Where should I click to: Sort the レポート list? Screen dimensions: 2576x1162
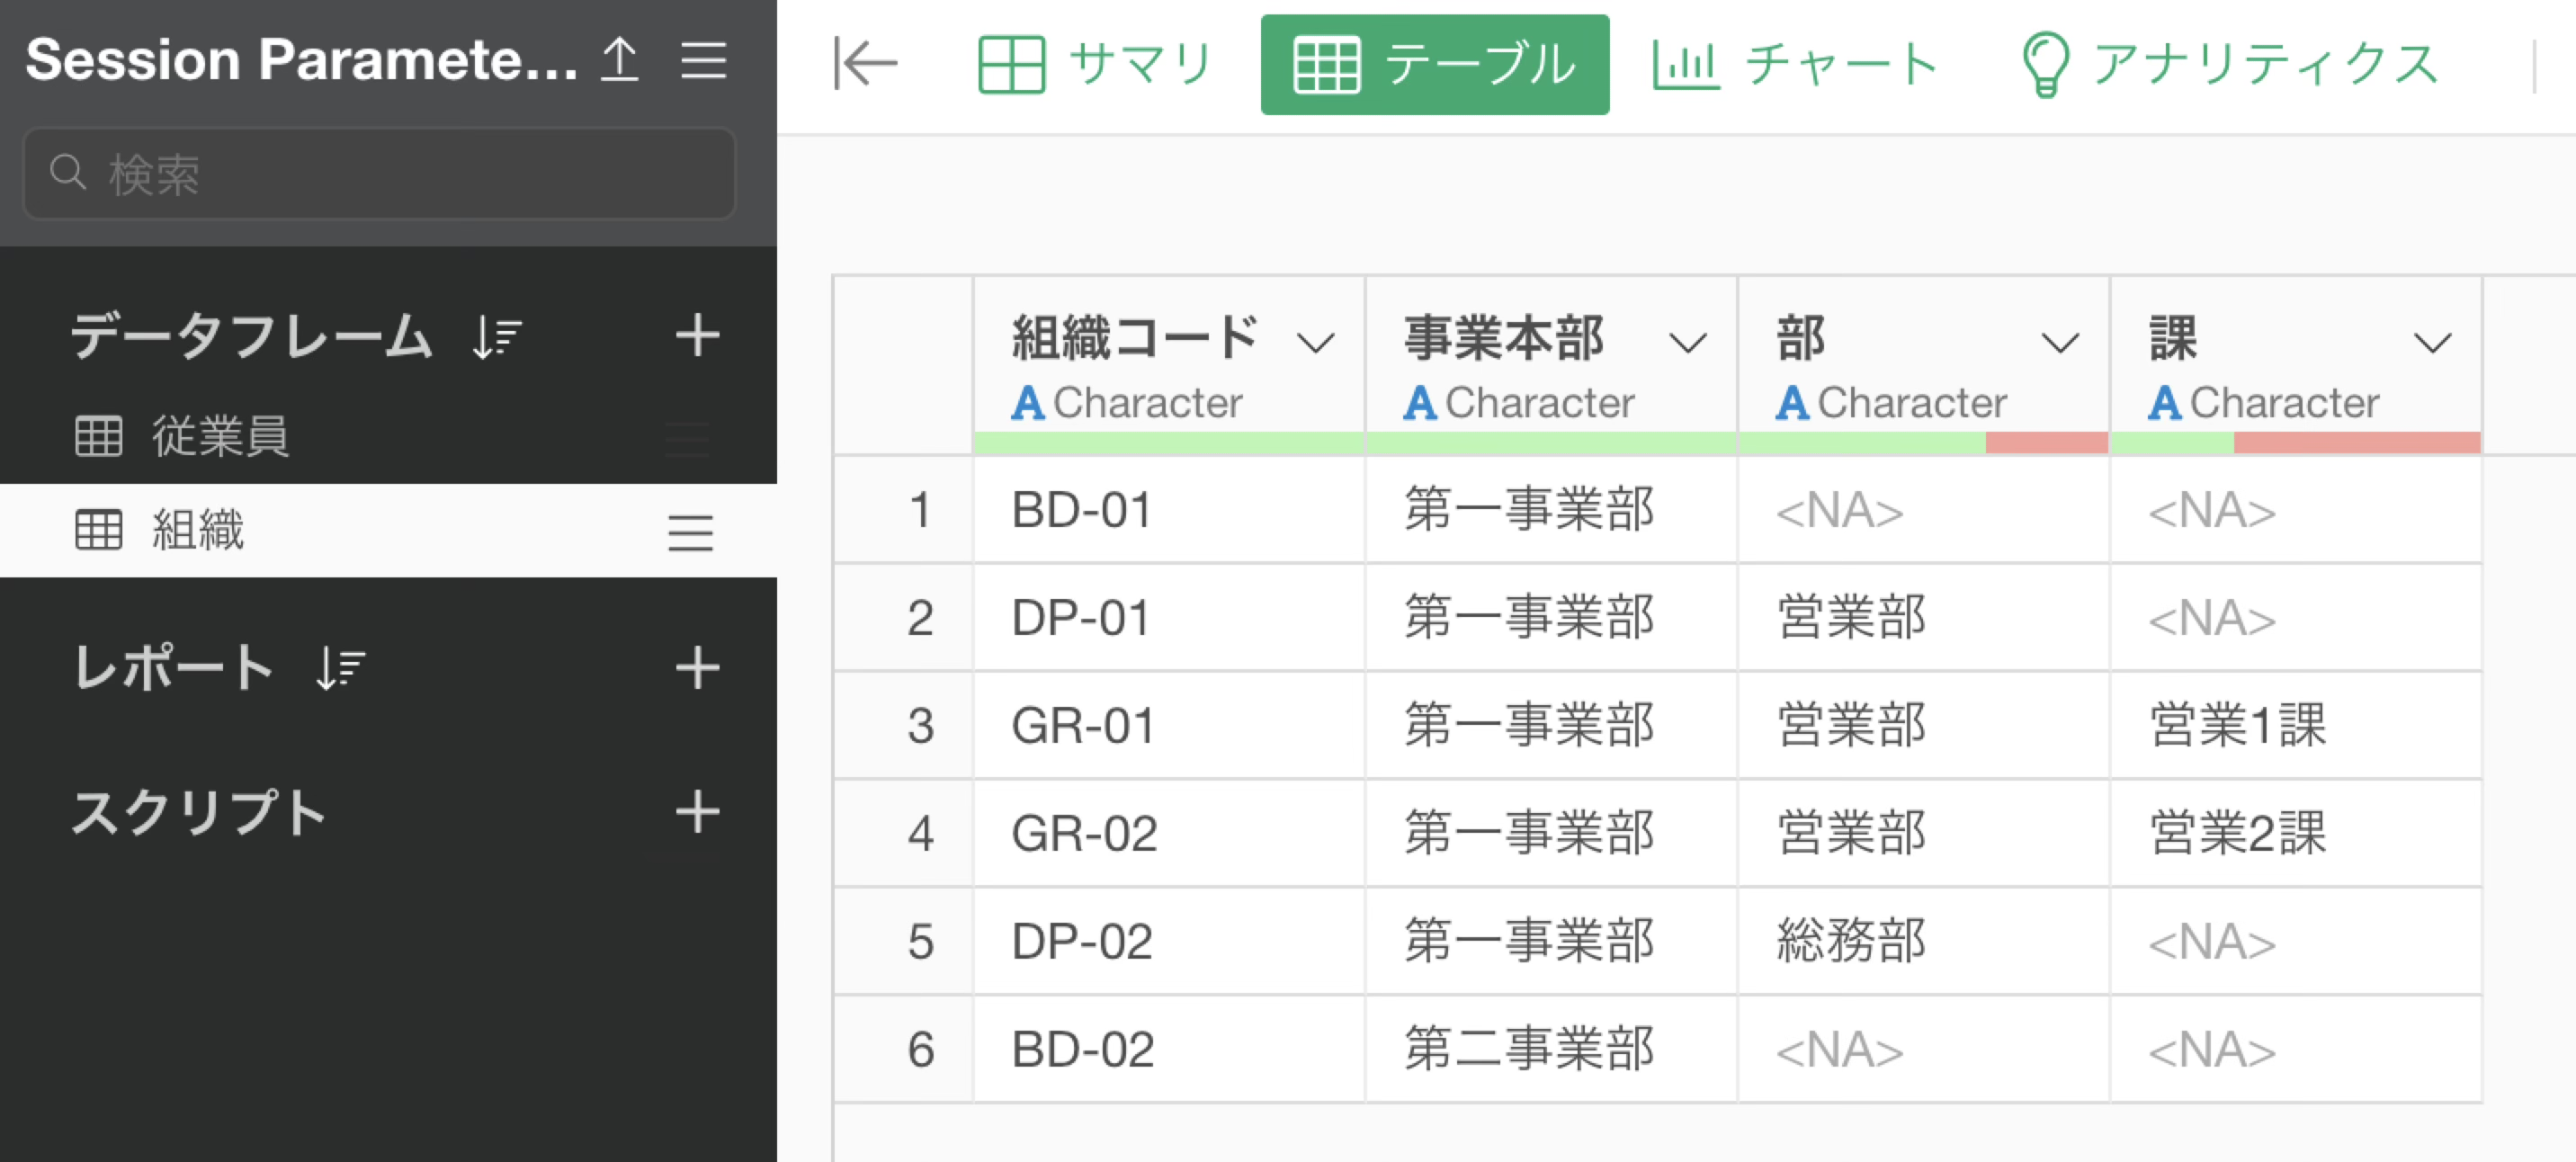point(340,668)
